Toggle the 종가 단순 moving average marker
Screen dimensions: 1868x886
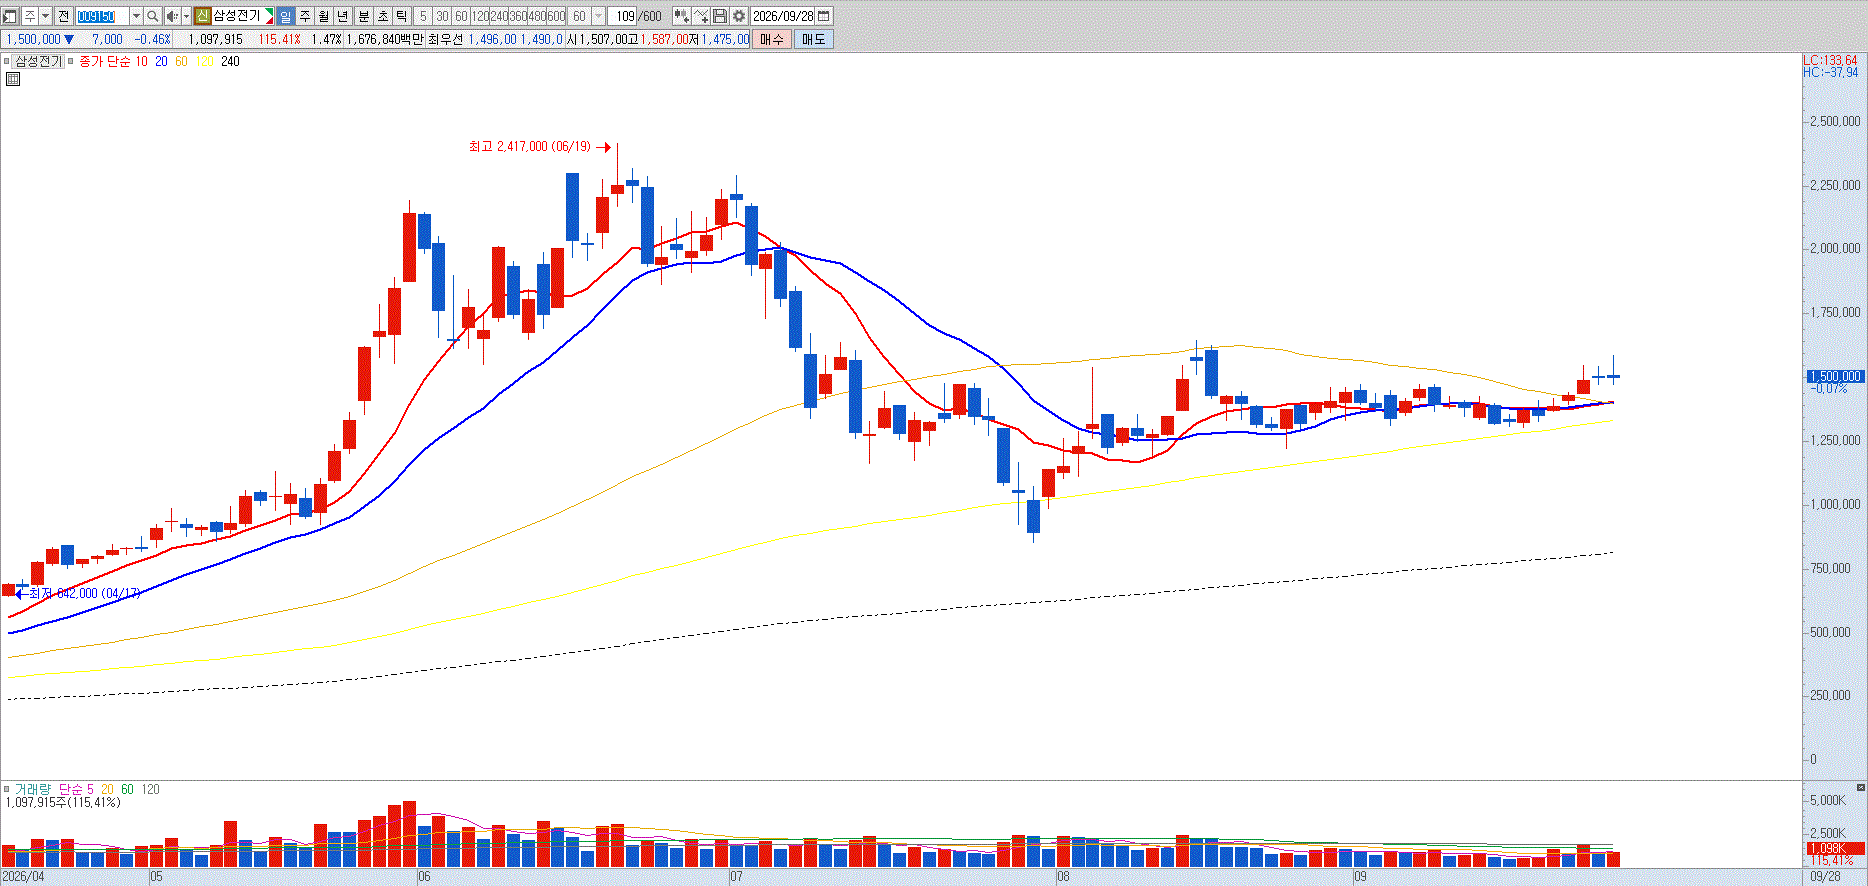click(71, 61)
